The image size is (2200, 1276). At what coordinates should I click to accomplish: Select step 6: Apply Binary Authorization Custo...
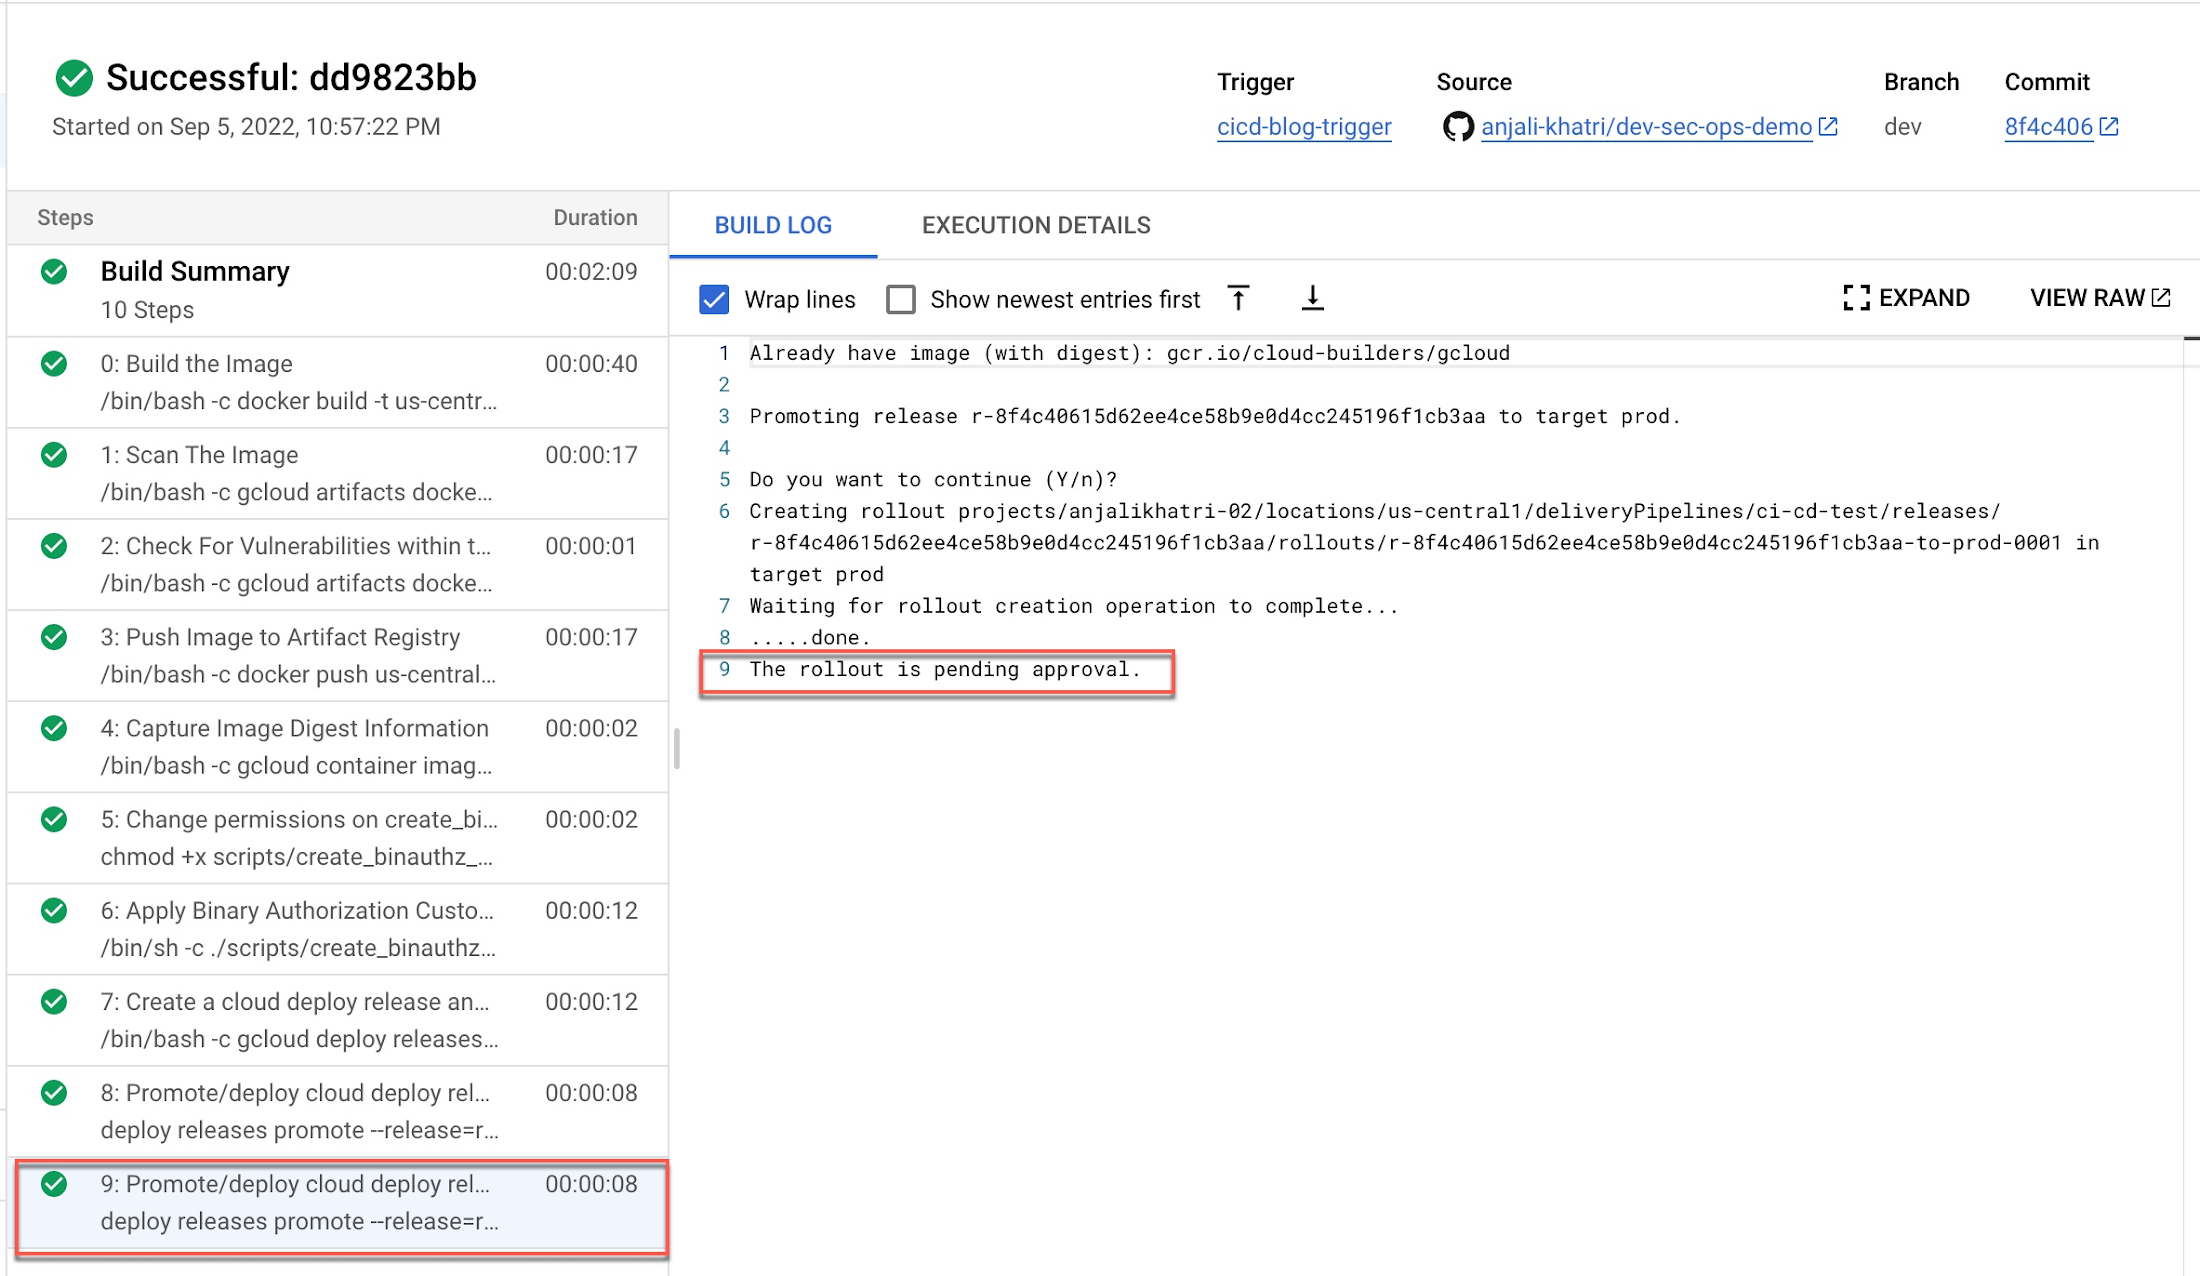(x=338, y=929)
